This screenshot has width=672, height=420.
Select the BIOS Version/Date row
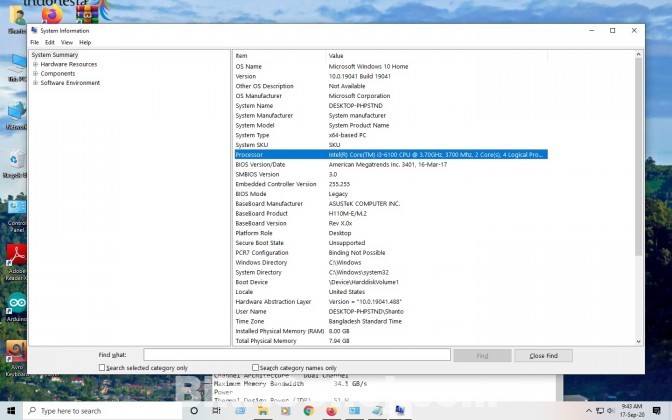click(x=391, y=165)
